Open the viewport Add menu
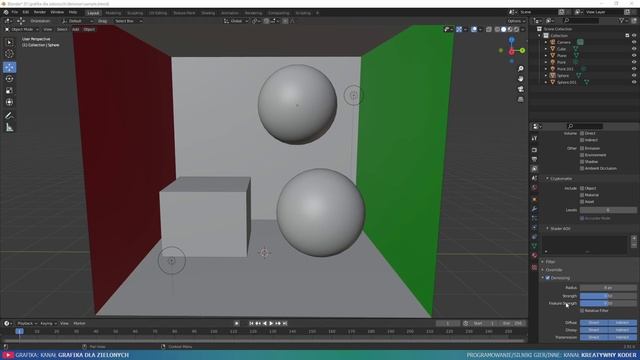This screenshot has width=640, height=360. (76, 29)
